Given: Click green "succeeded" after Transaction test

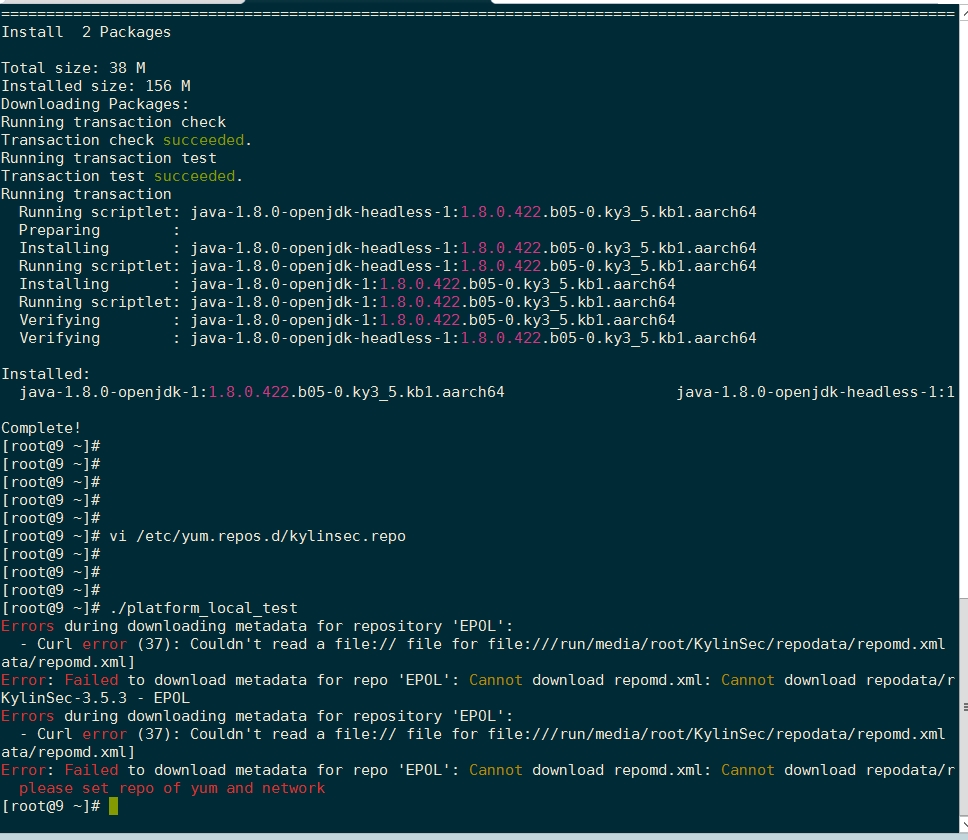Looking at the screenshot, I should coord(194,176).
